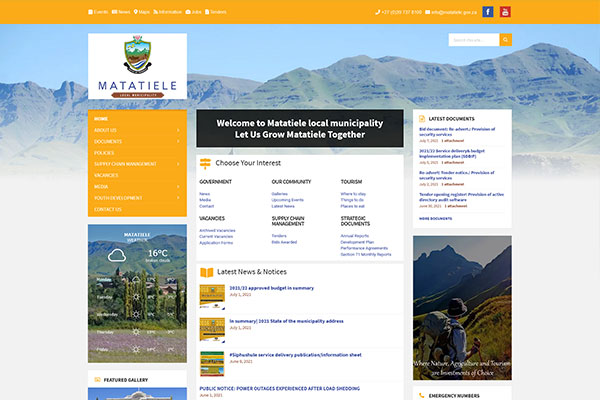Screen dimensions: 600x400
Task: Open the Facebook page icon
Action: [488, 12]
